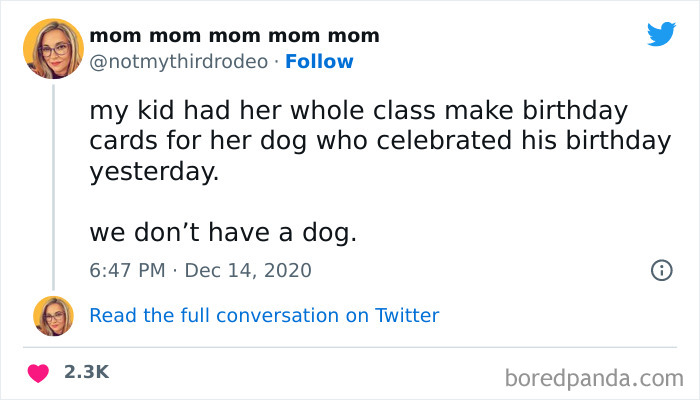
Task: Click the "Dec 14, 2020" date
Action: (x=249, y=270)
